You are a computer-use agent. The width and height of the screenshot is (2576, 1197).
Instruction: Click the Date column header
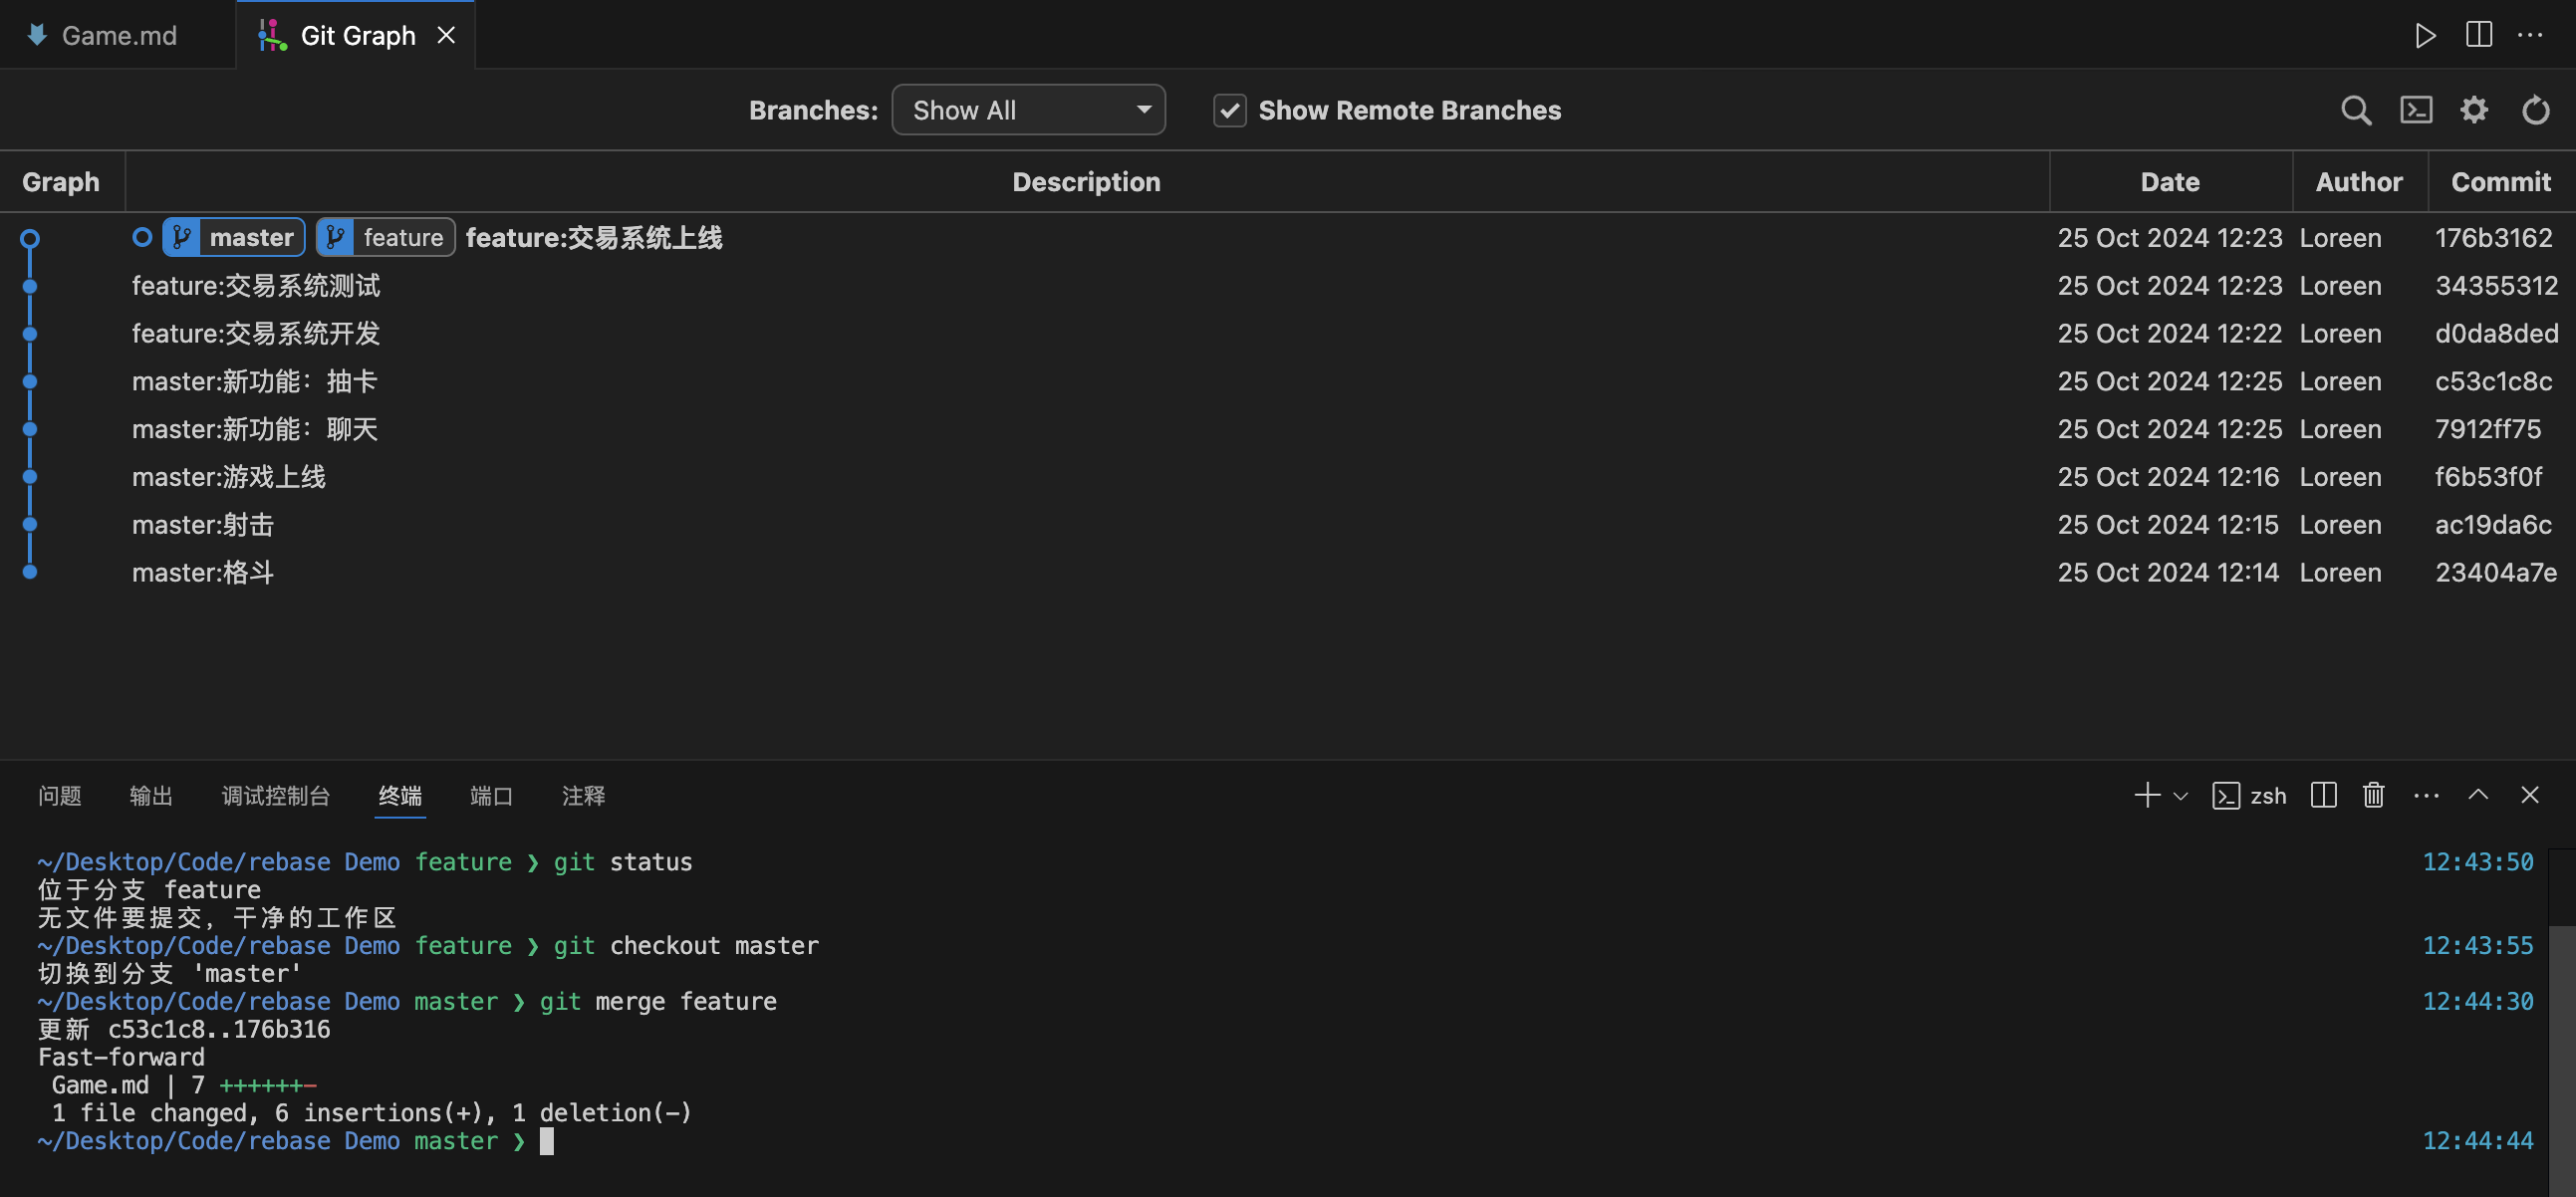click(2170, 182)
